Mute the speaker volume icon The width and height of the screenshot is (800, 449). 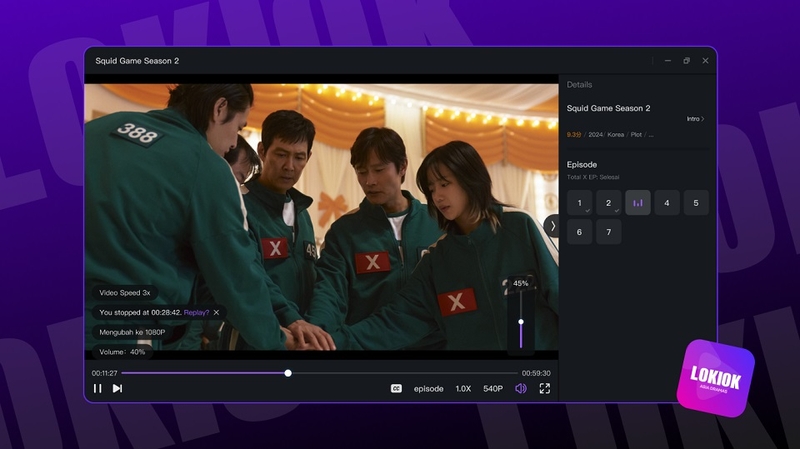[x=520, y=388]
